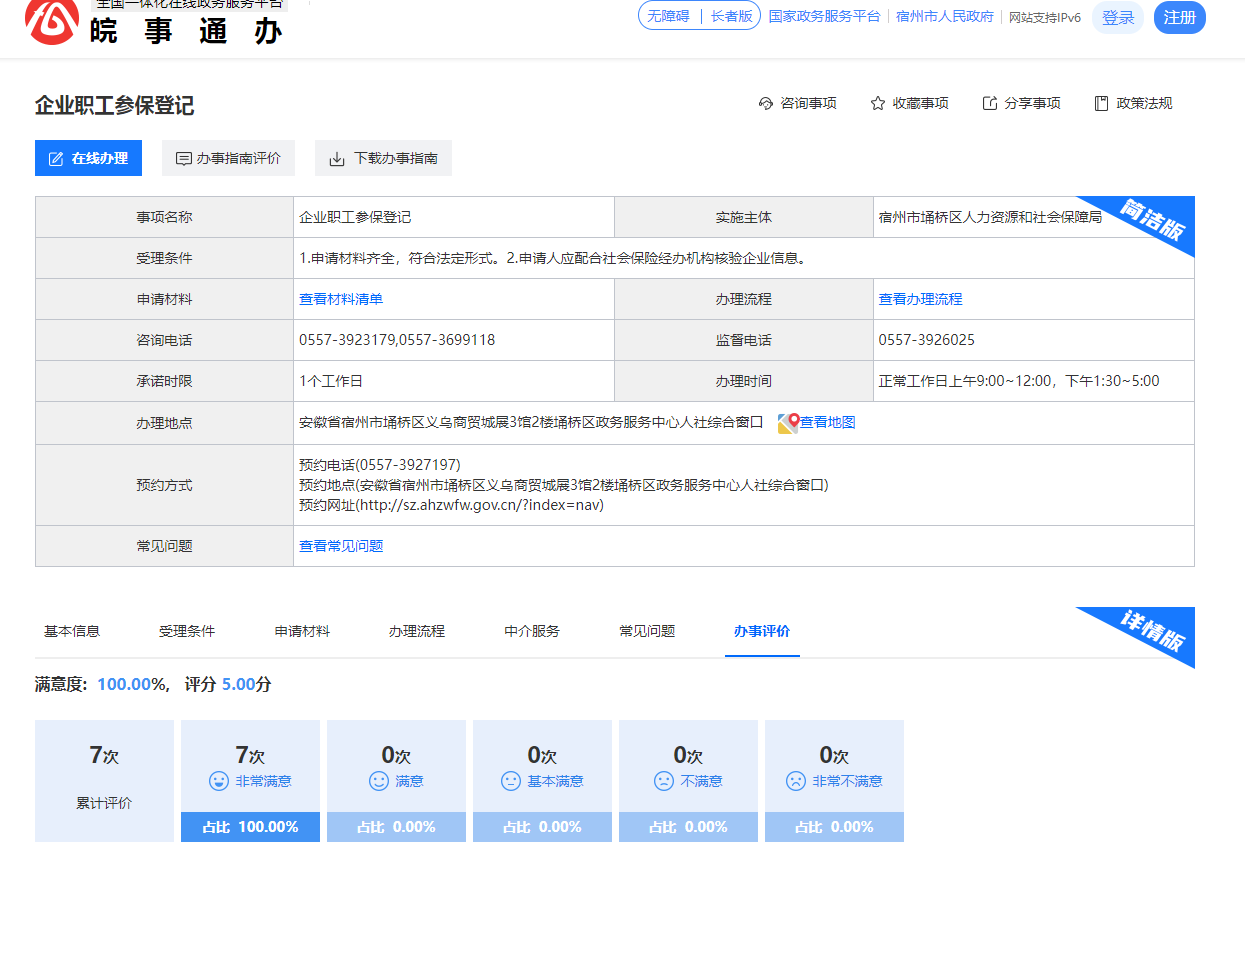The height and width of the screenshot is (960, 1245).
Task: Click the 不满意 face icon
Action: 664,781
